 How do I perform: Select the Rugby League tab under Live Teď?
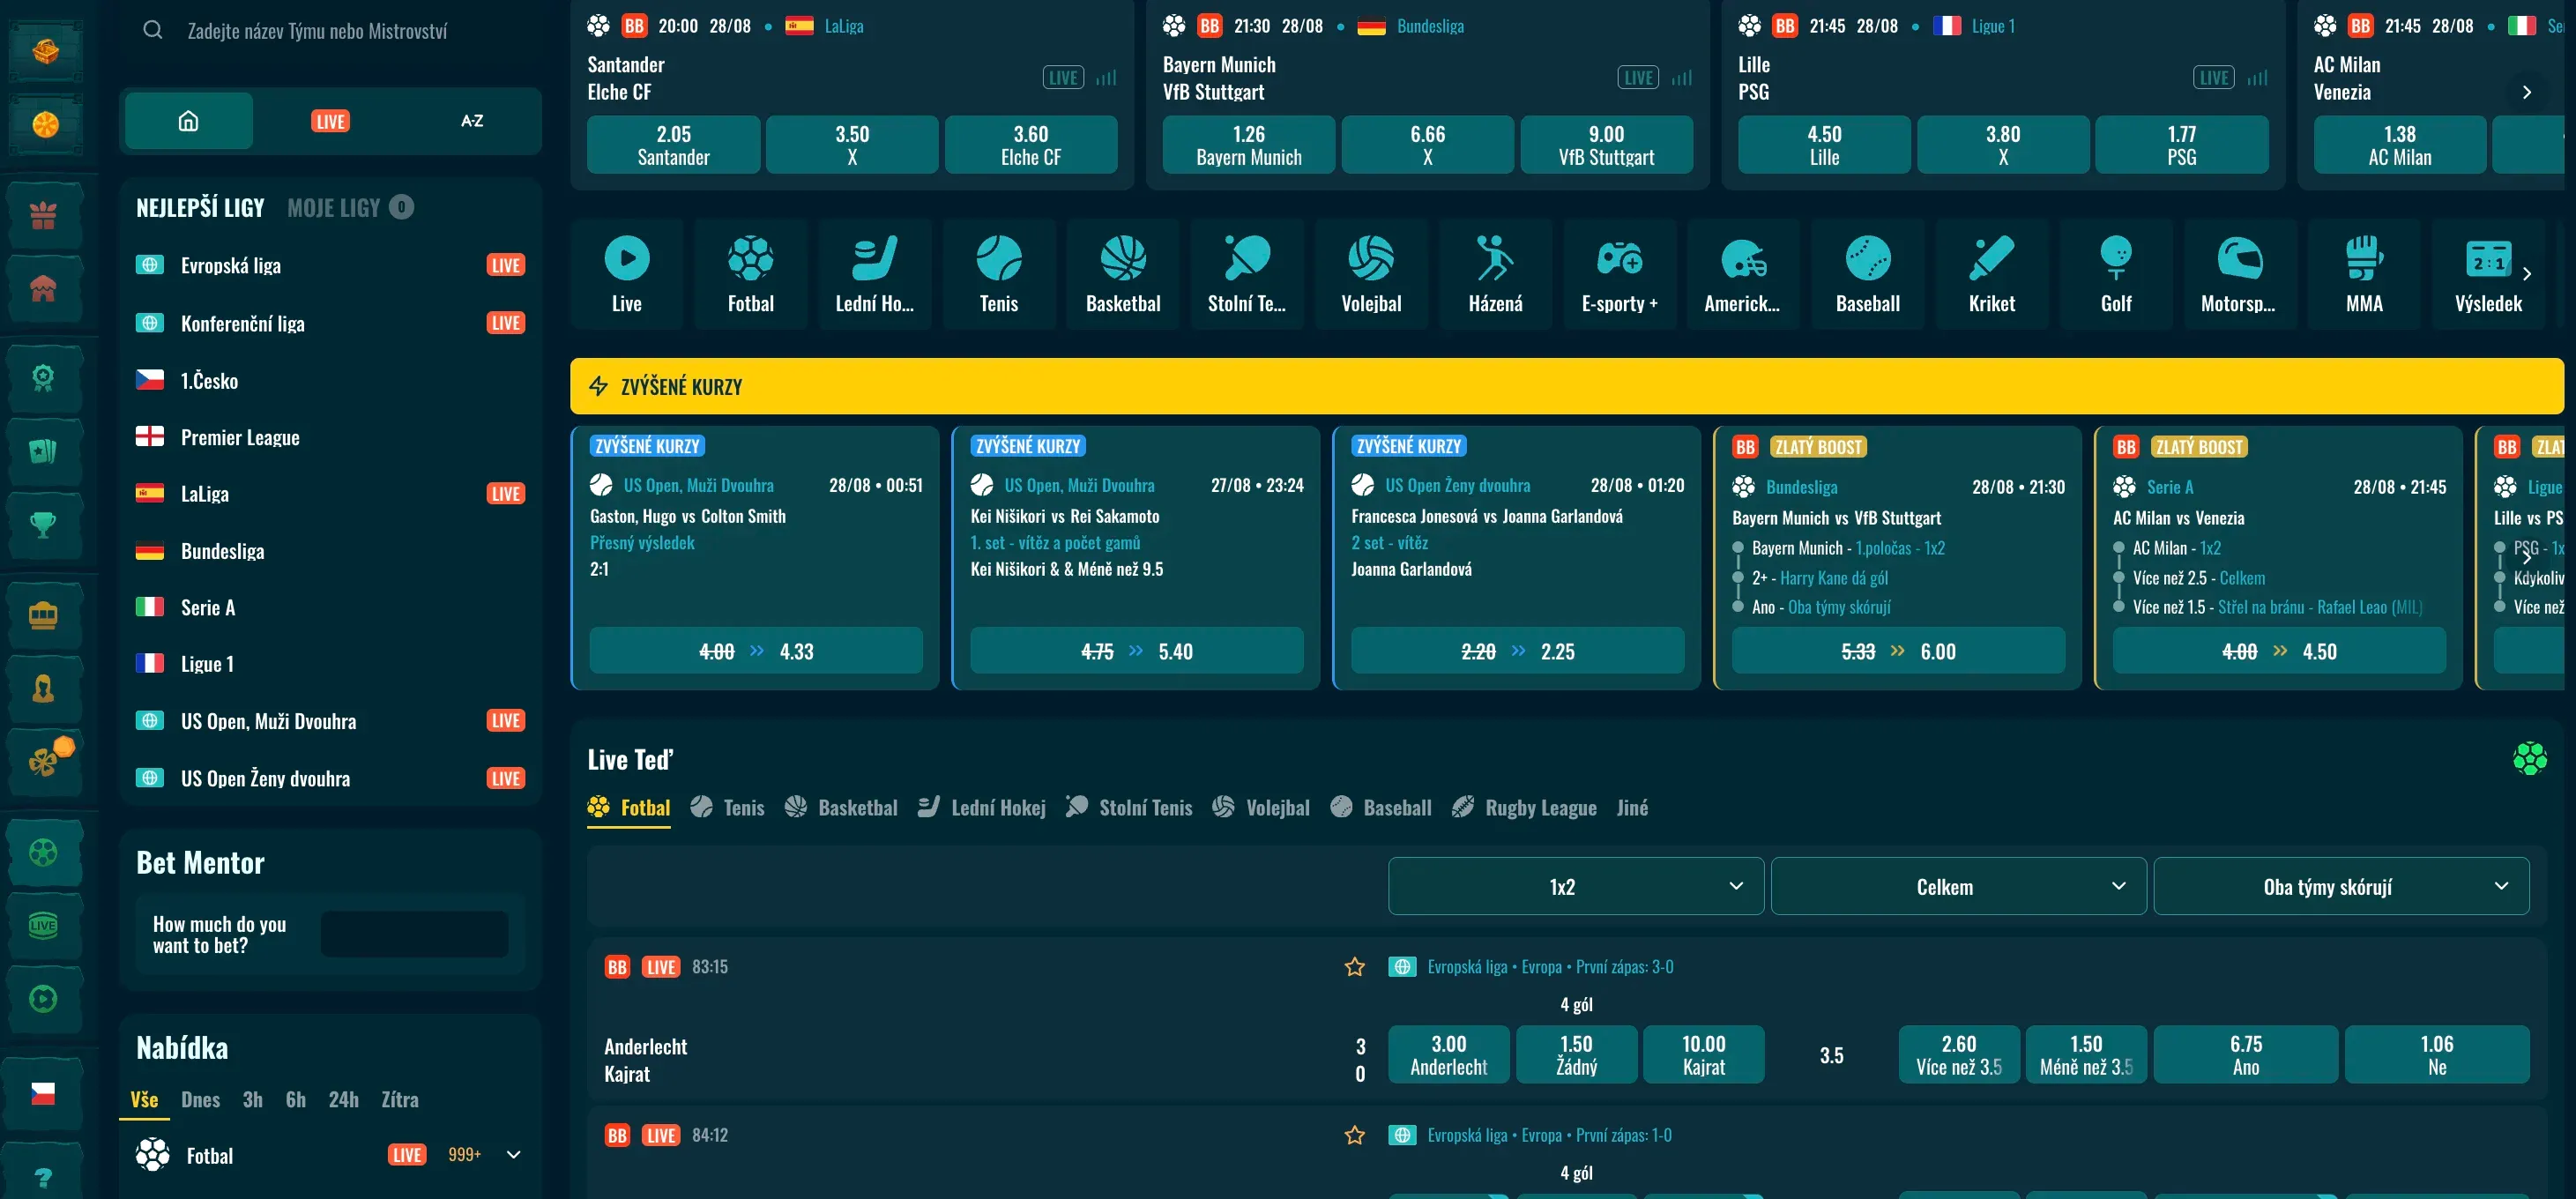click(1524, 807)
